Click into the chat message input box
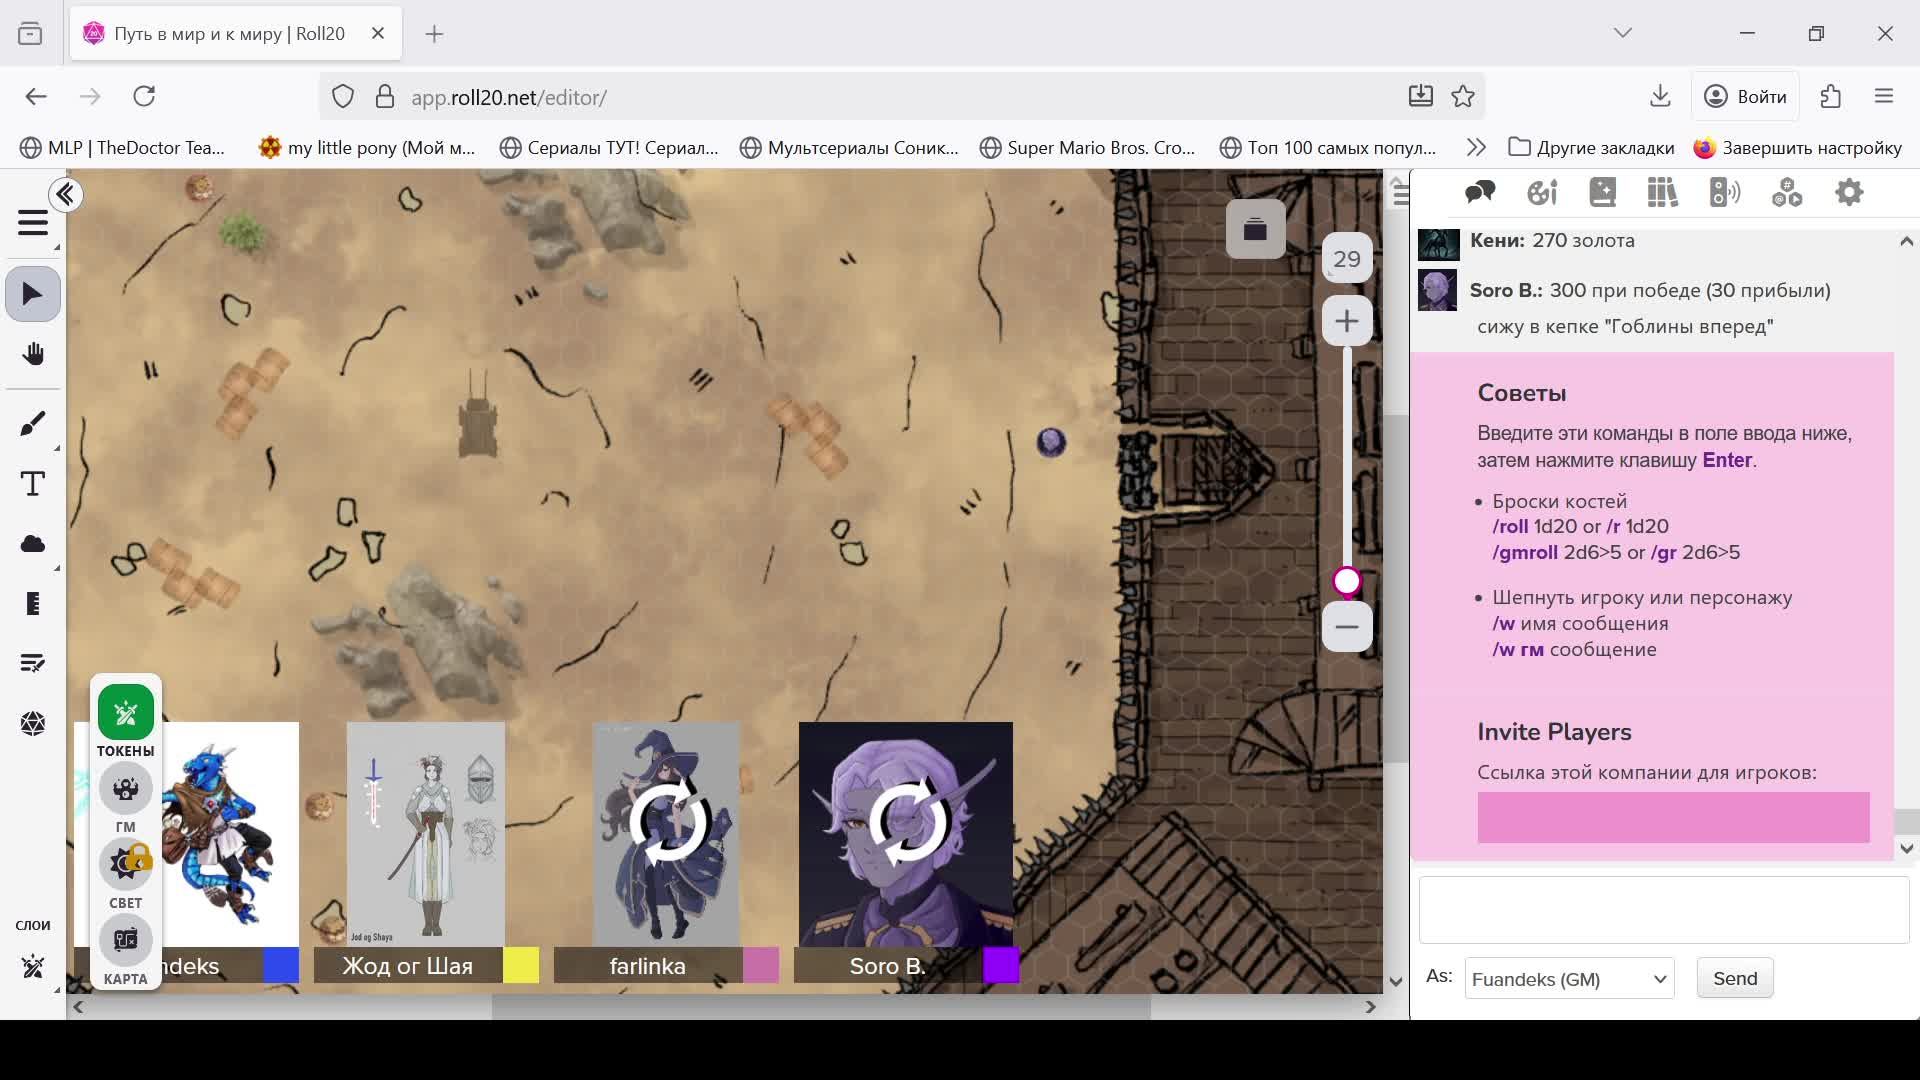The width and height of the screenshot is (1920, 1080). click(x=1663, y=910)
